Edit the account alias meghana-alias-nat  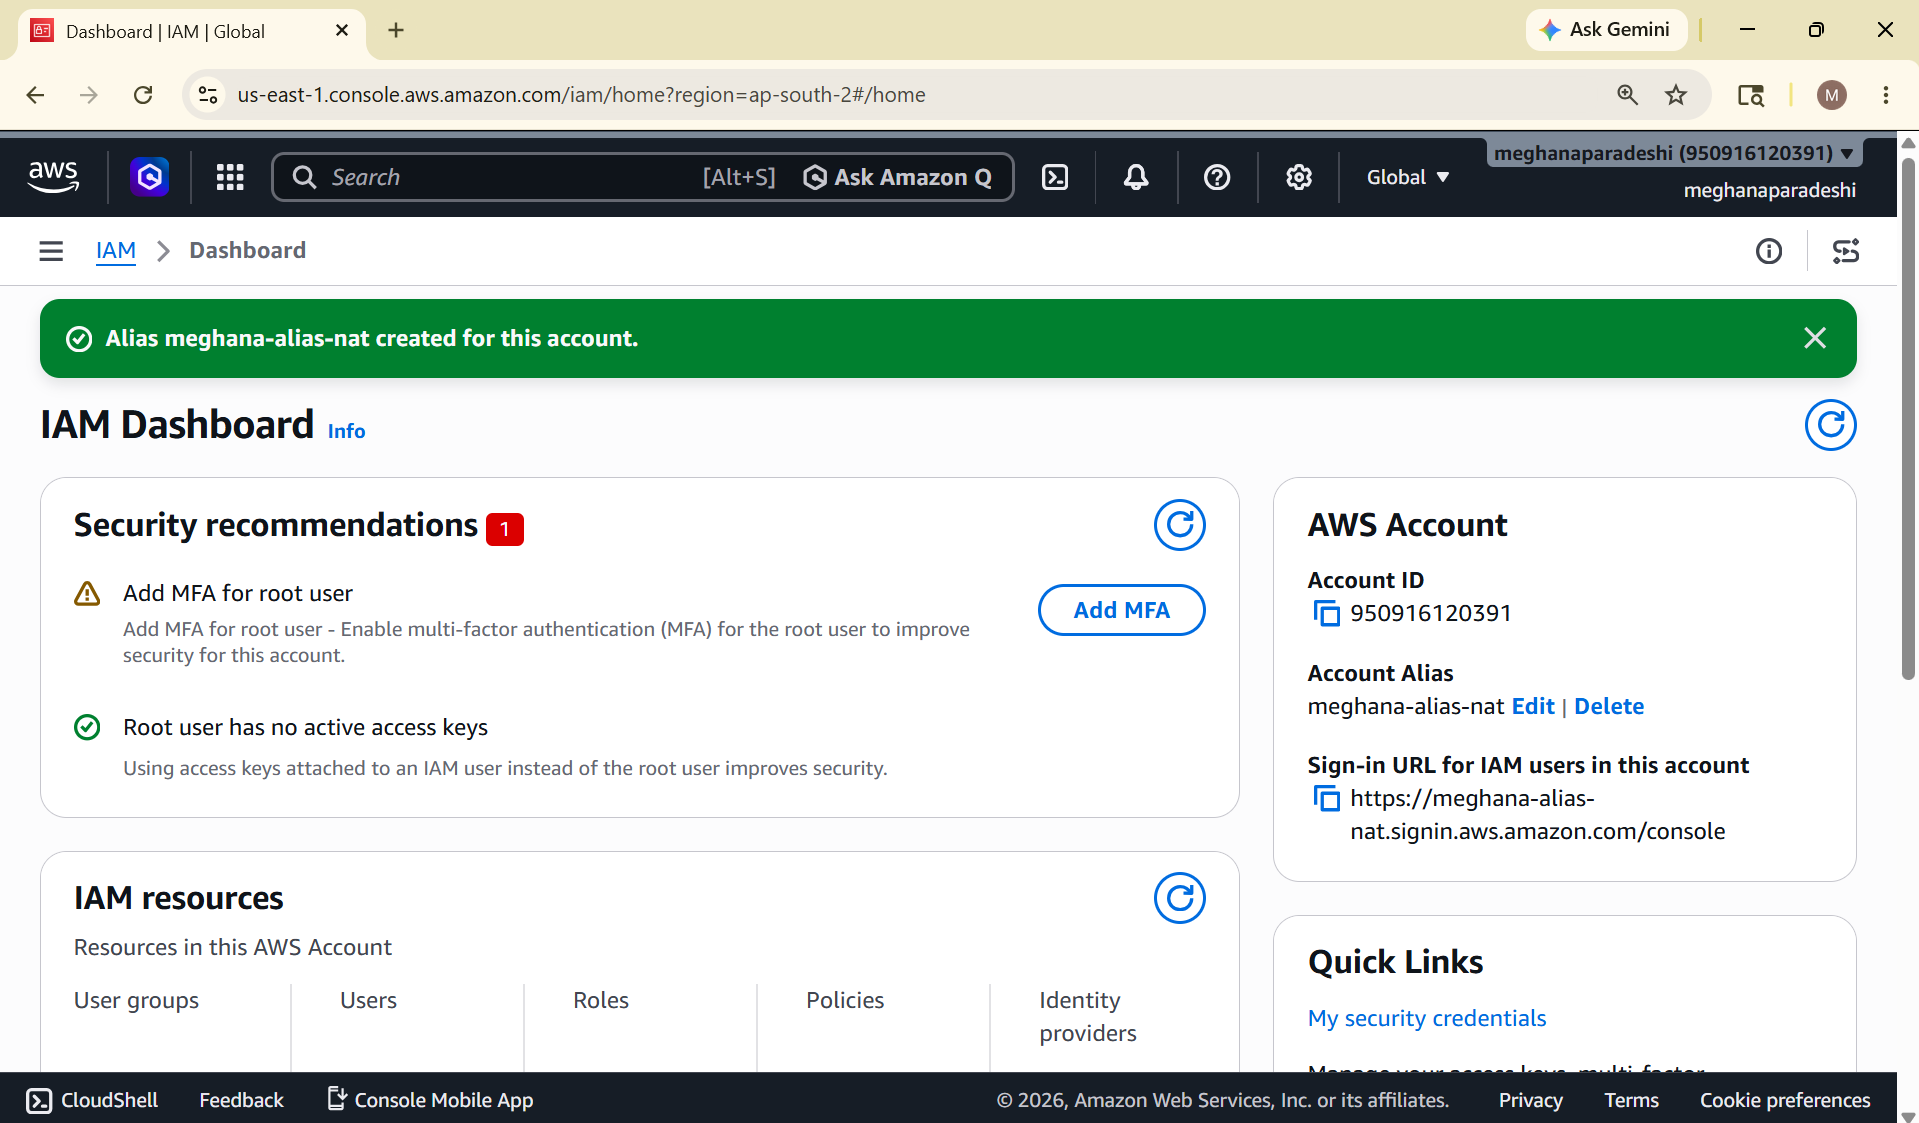[1532, 706]
